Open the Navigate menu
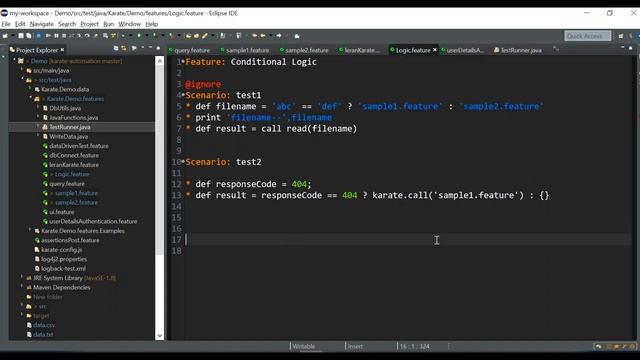 tap(42, 24)
